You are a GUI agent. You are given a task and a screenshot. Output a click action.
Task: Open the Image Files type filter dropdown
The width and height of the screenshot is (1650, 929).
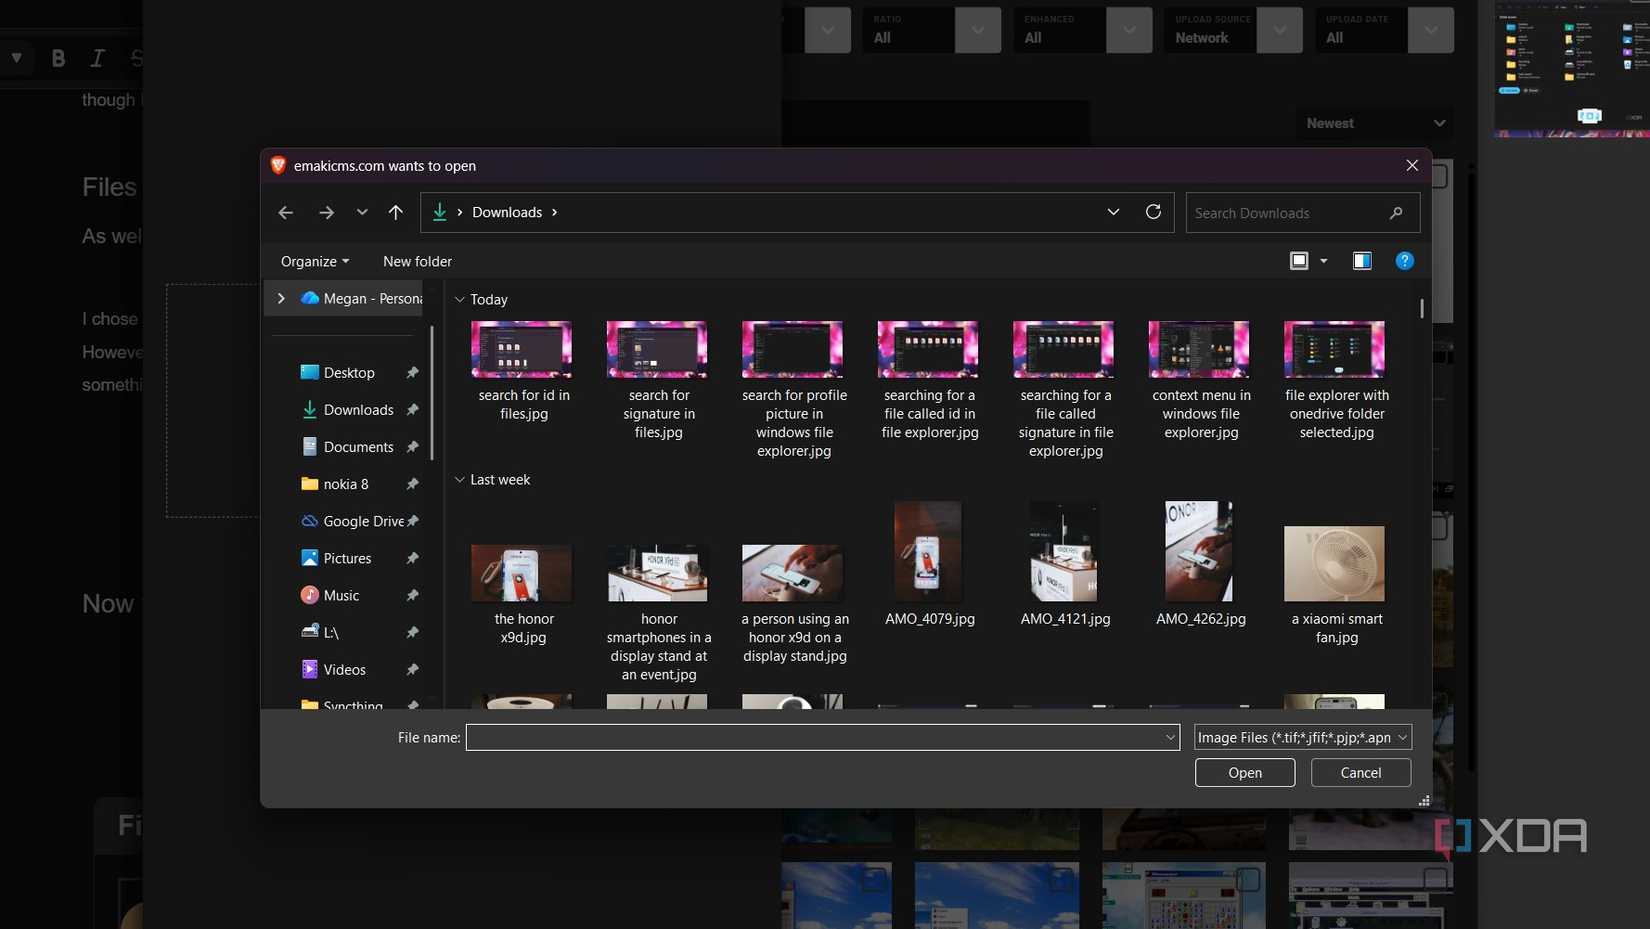coord(1302,737)
